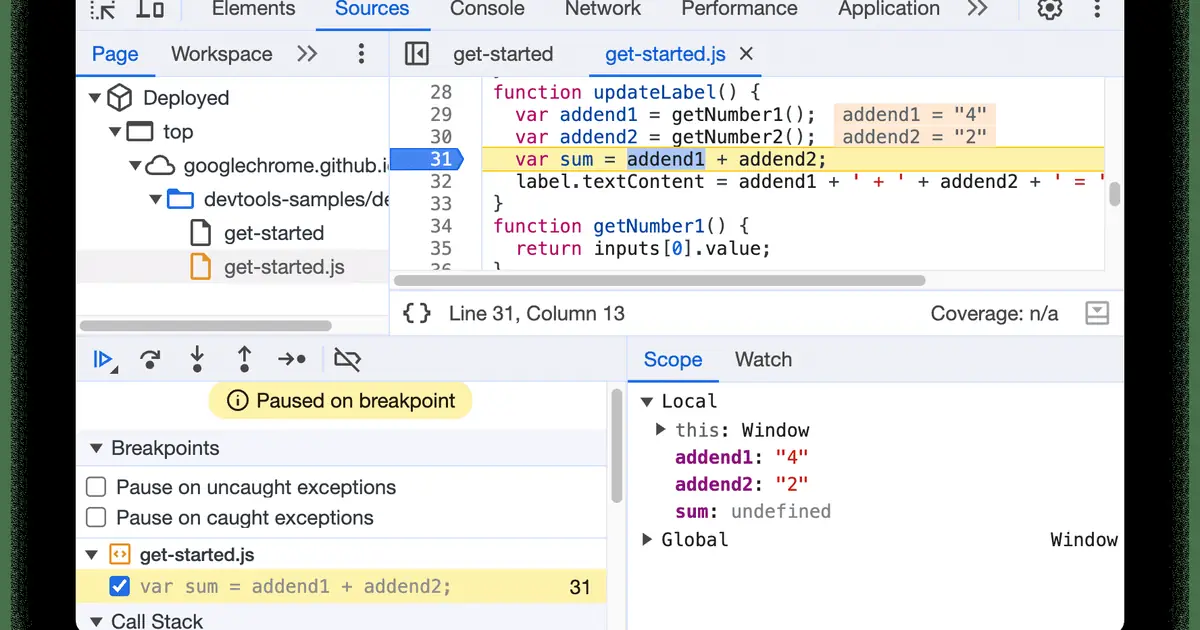Open the Network panel
The image size is (1200, 630).
pyautogui.click(x=603, y=9)
